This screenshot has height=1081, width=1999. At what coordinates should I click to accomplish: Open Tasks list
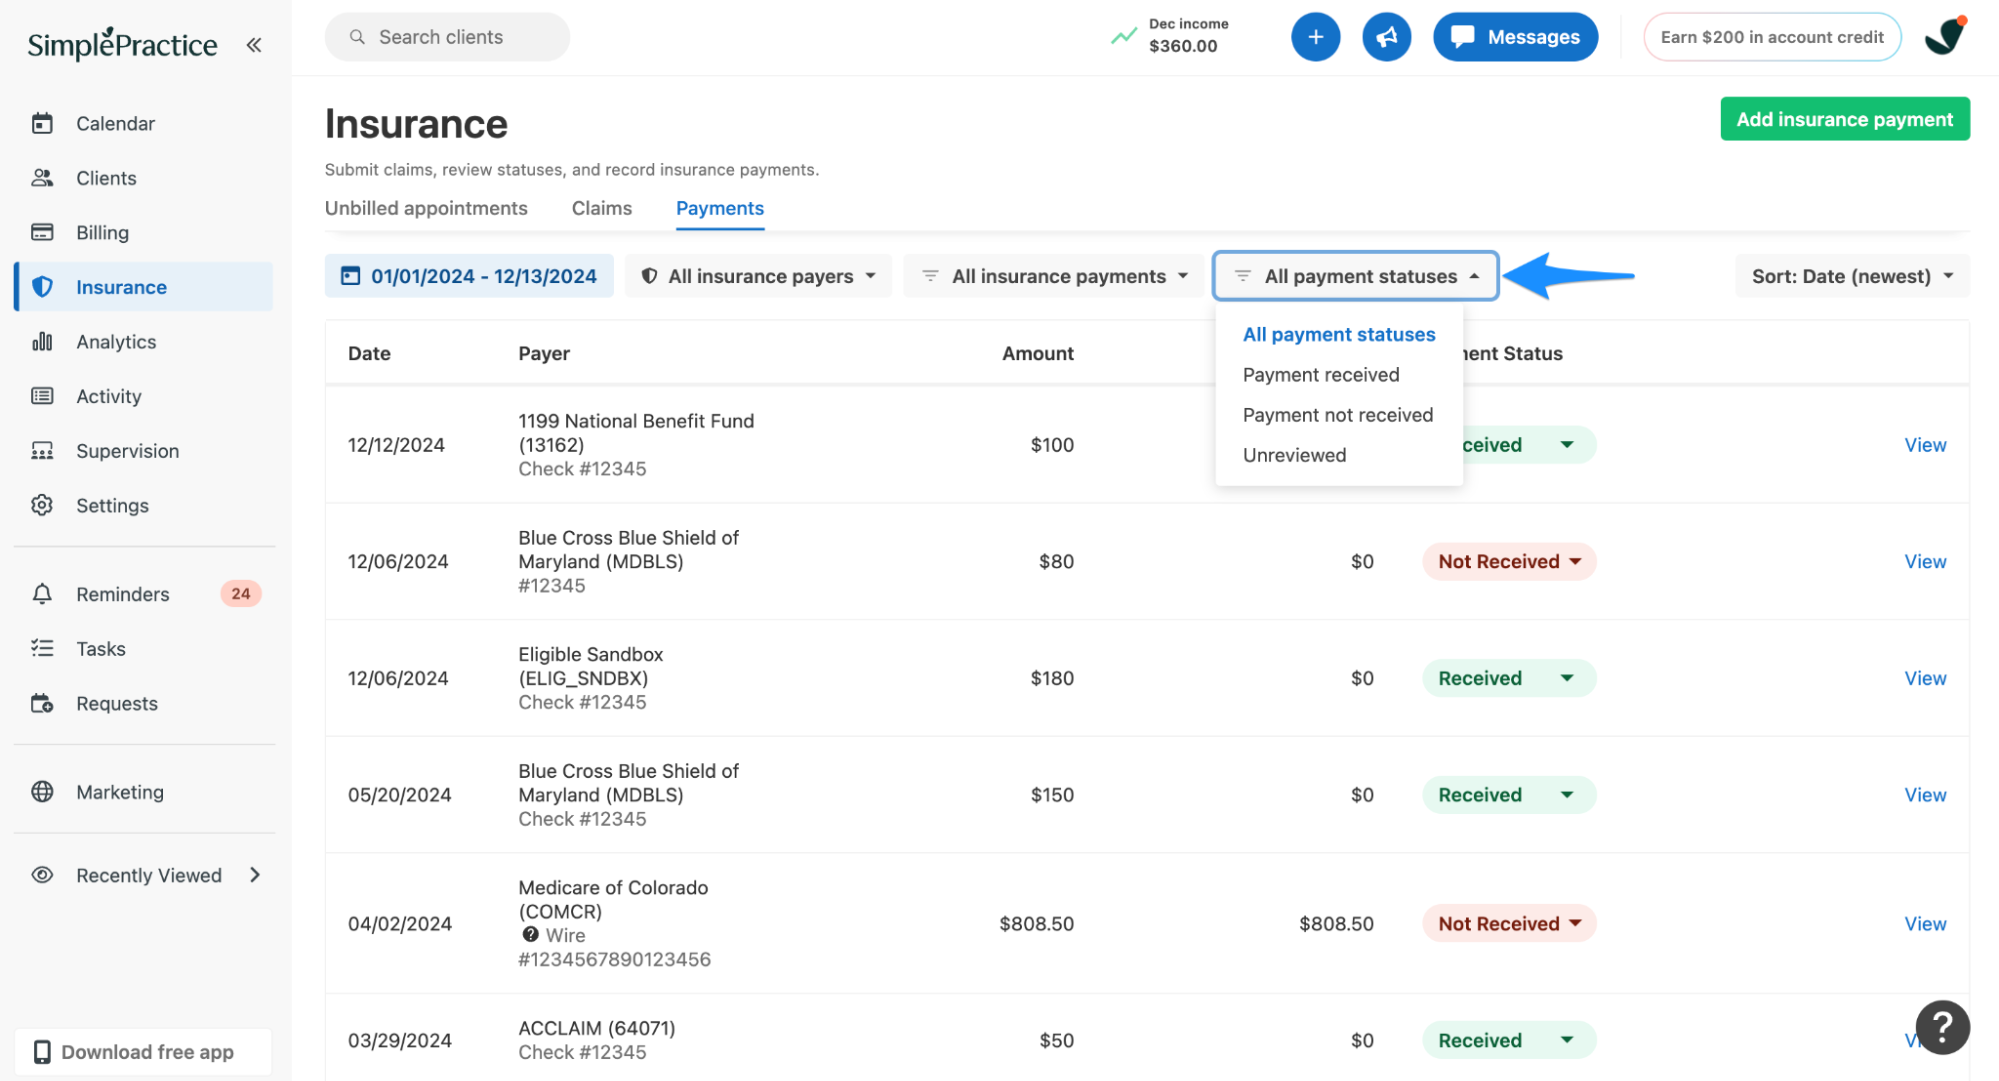[x=101, y=648]
